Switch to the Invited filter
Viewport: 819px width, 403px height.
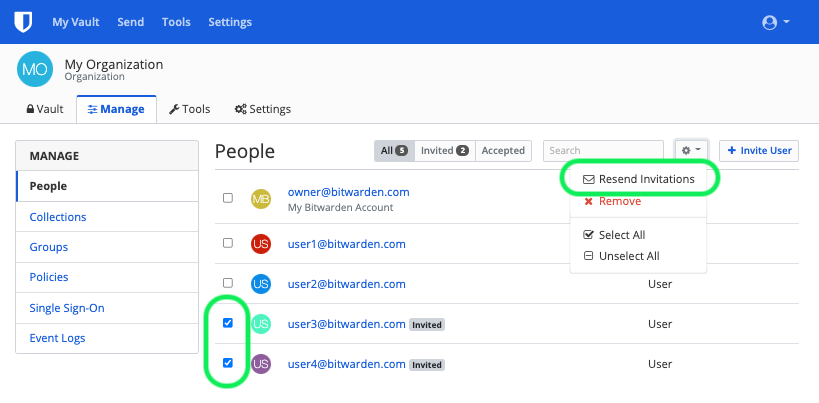click(444, 150)
